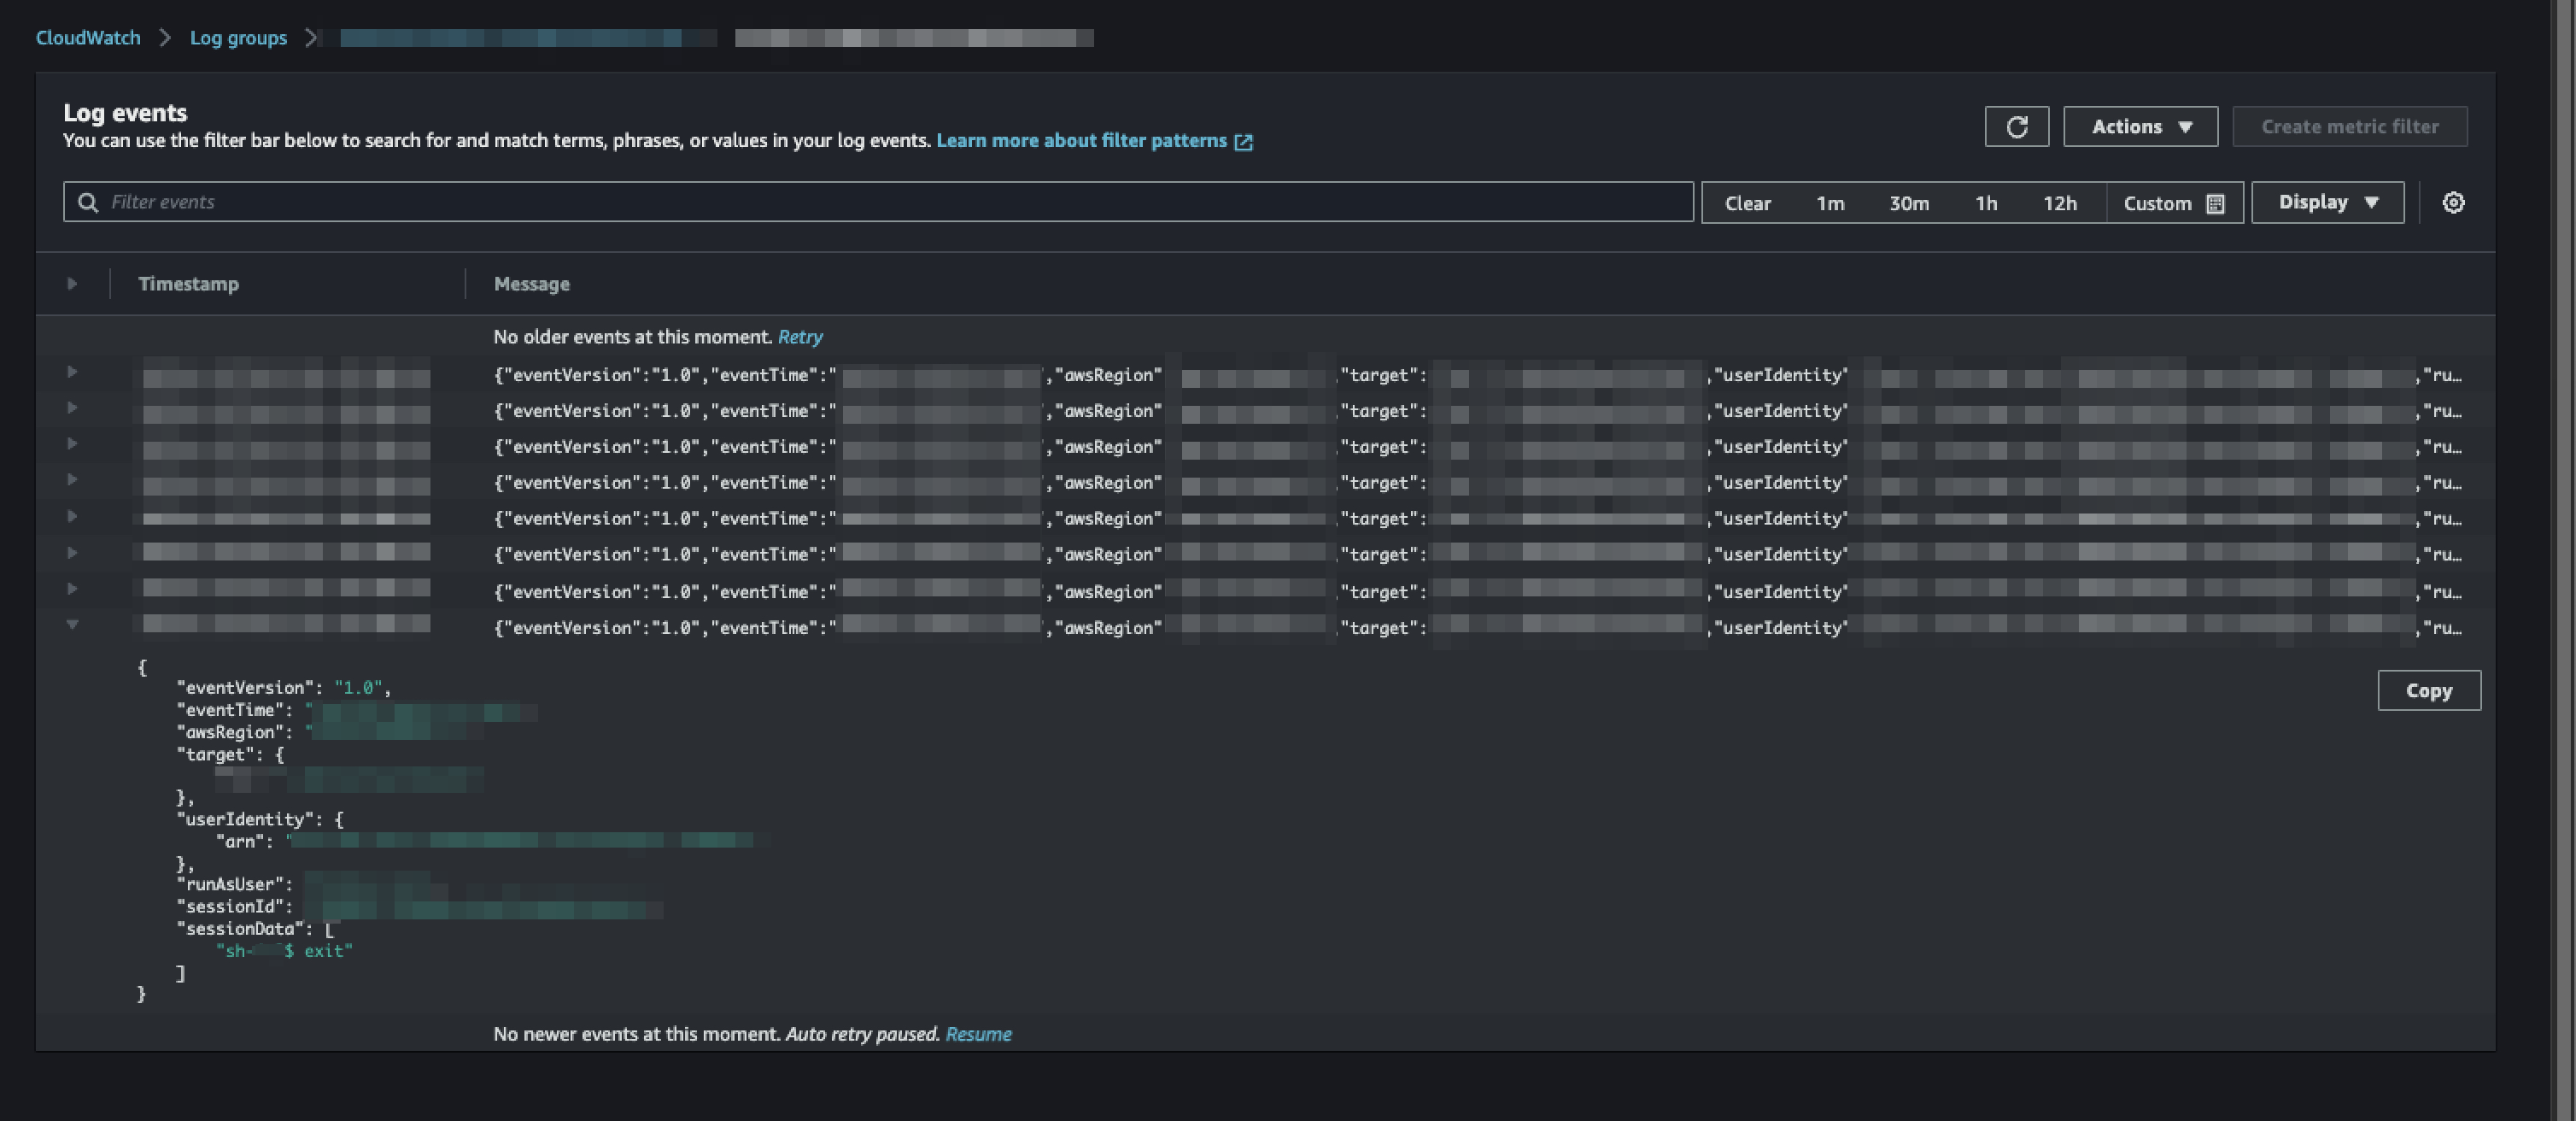
Task: Expand the second log event row
Action: tap(72, 408)
